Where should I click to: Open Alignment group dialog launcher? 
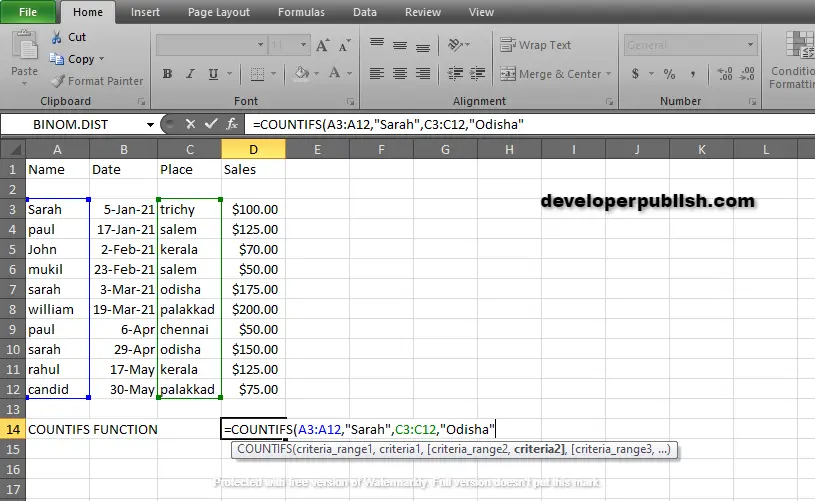pos(610,102)
